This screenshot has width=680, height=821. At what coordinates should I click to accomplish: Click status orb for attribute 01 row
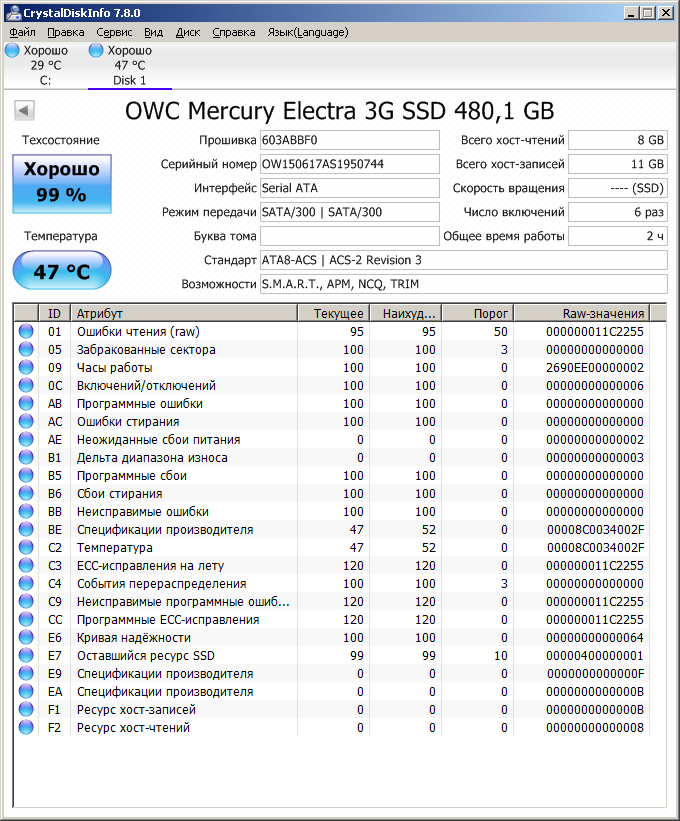pyautogui.click(x=26, y=332)
